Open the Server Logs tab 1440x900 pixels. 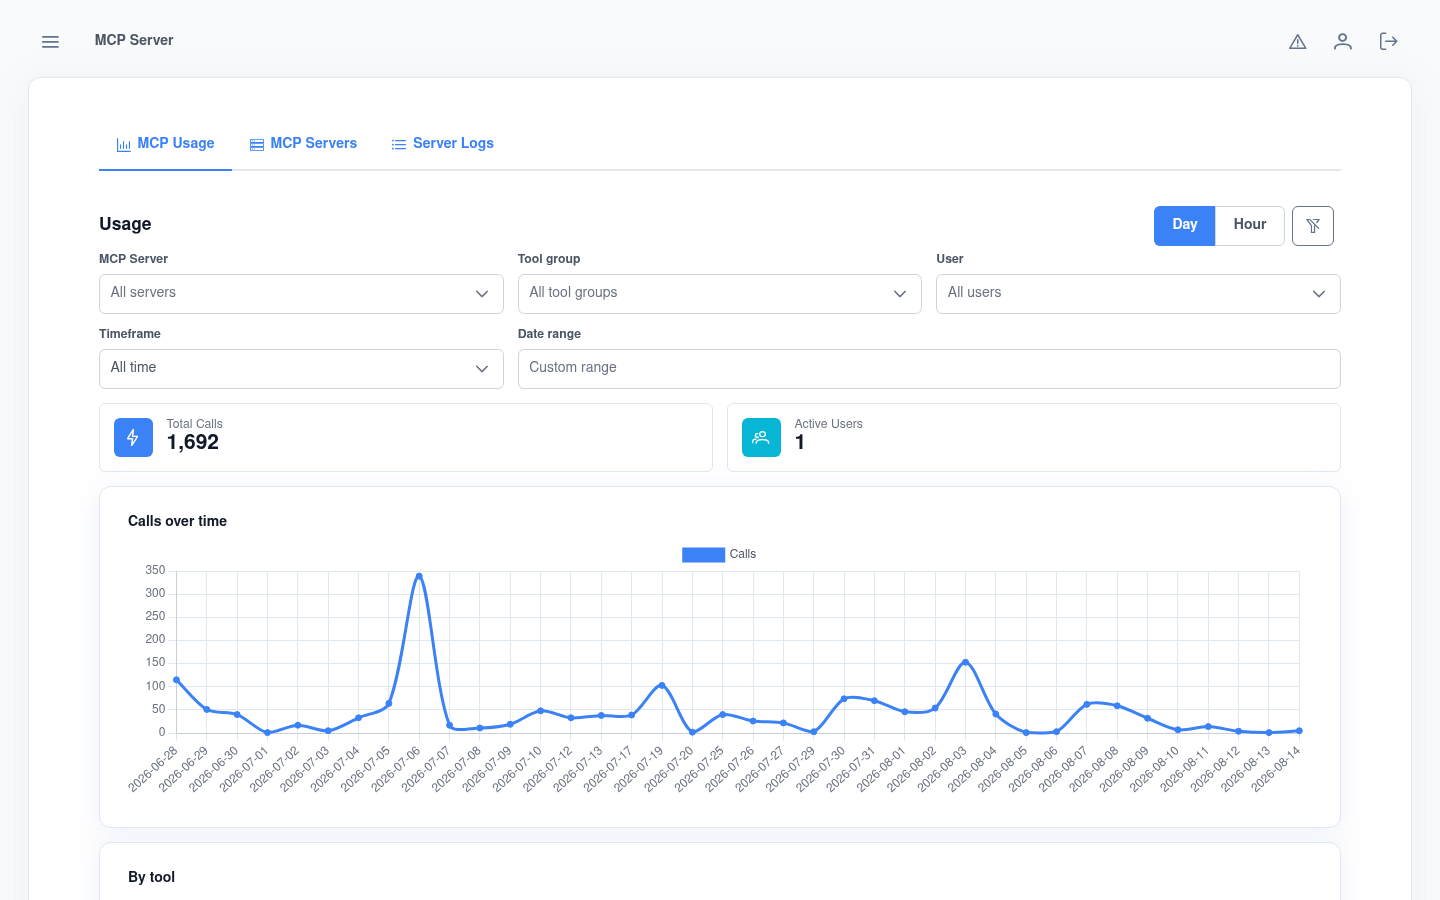coord(443,144)
